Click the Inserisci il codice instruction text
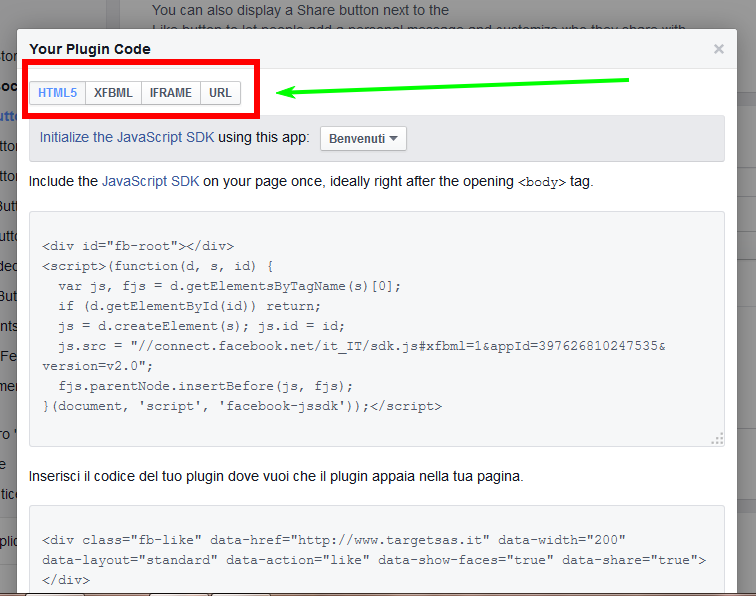This screenshot has height=596, width=756. click(276, 476)
